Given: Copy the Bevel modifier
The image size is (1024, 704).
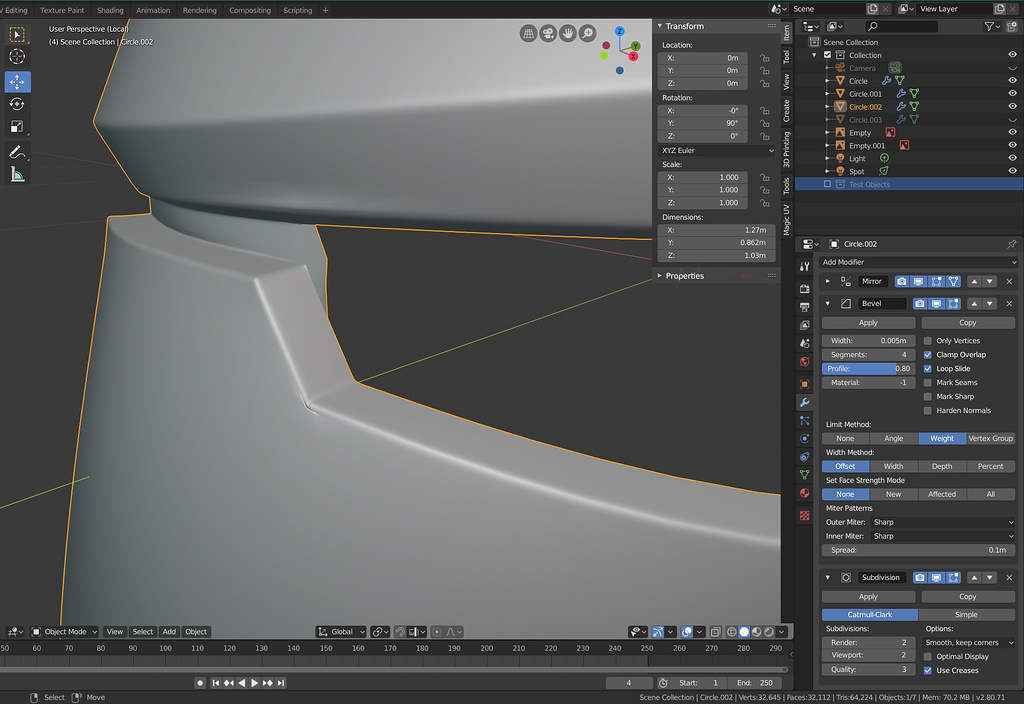Looking at the screenshot, I should click(x=968, y=323).
